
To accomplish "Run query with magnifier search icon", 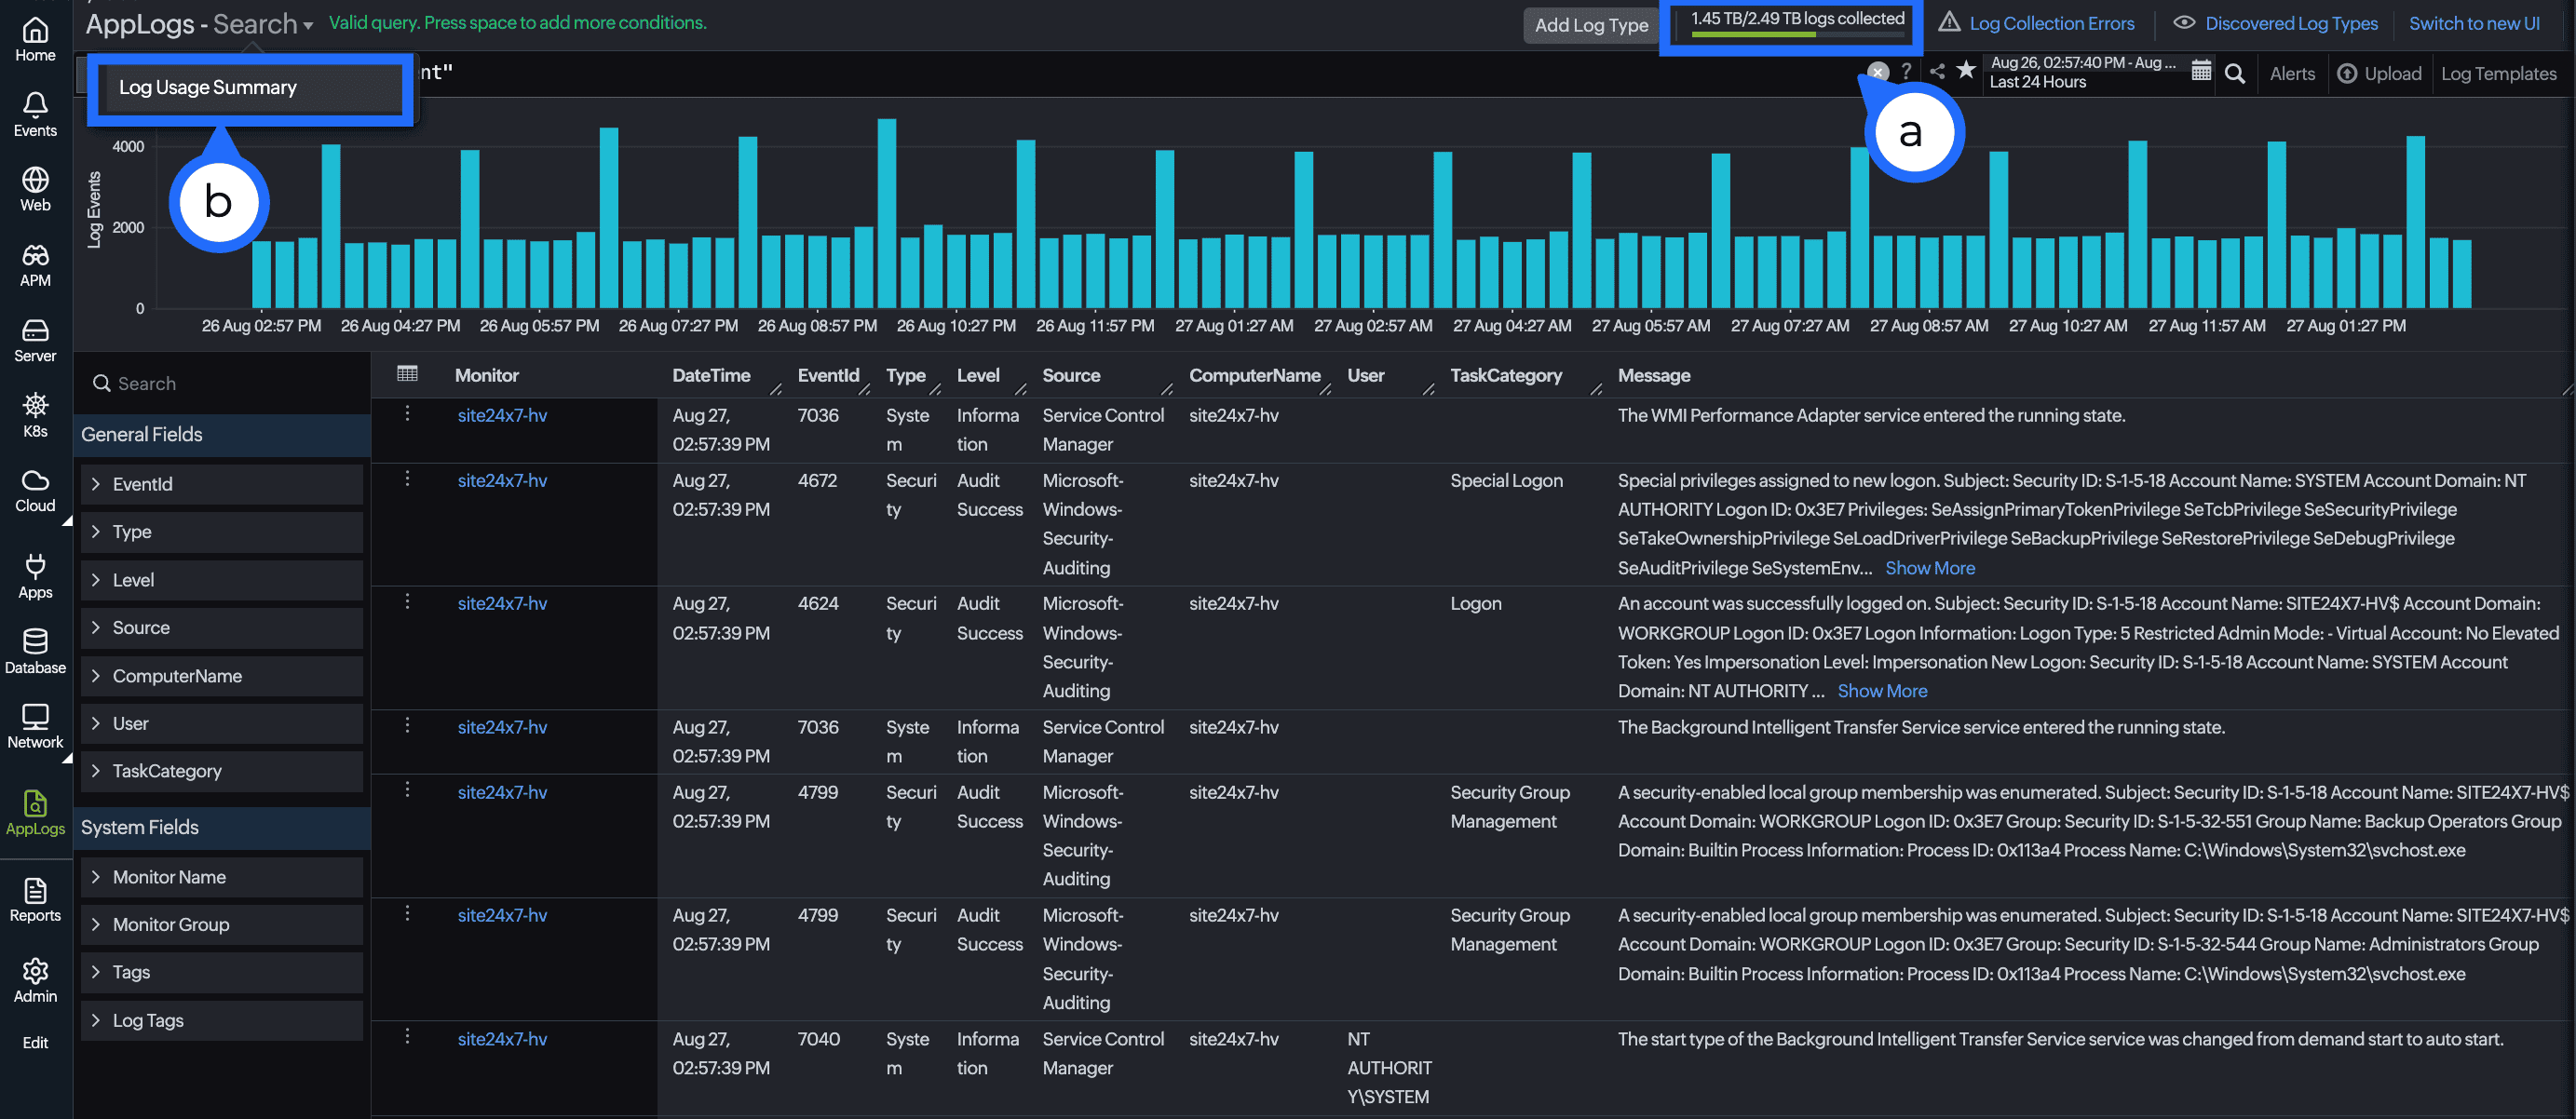I will pyautogui.click(x=2235, y=73).
